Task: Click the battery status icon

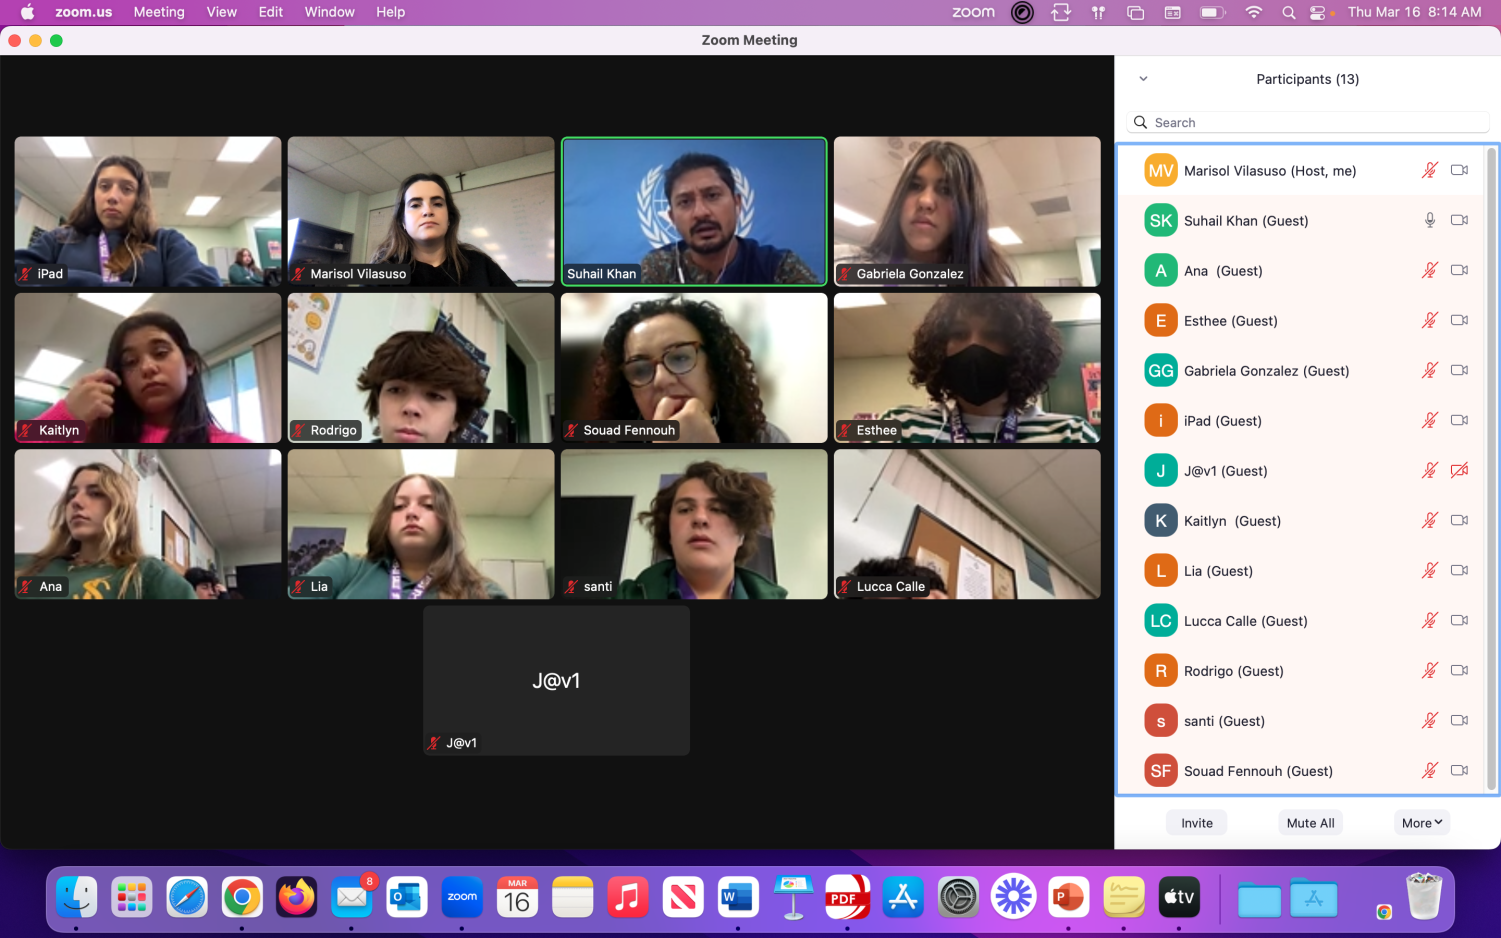Action: pyautogui.click(x=1212, y=12)
